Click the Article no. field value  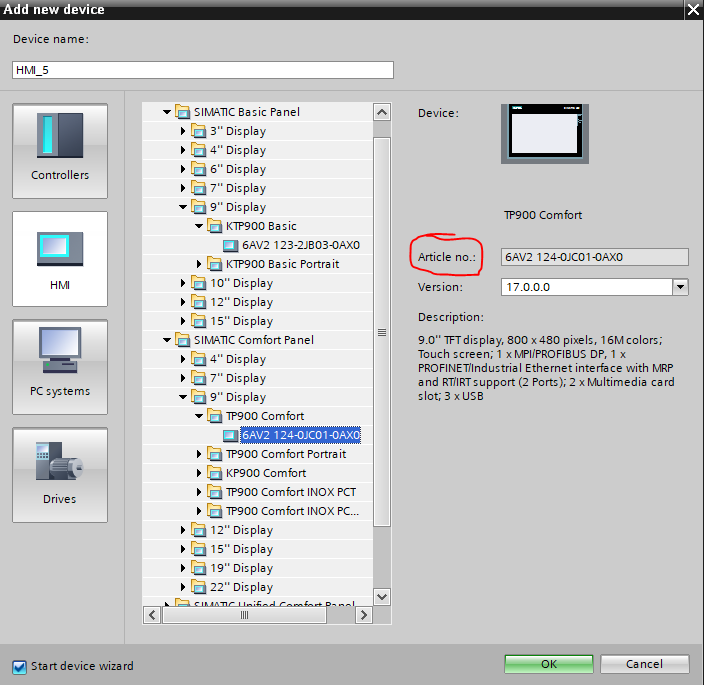click(594, 257)
